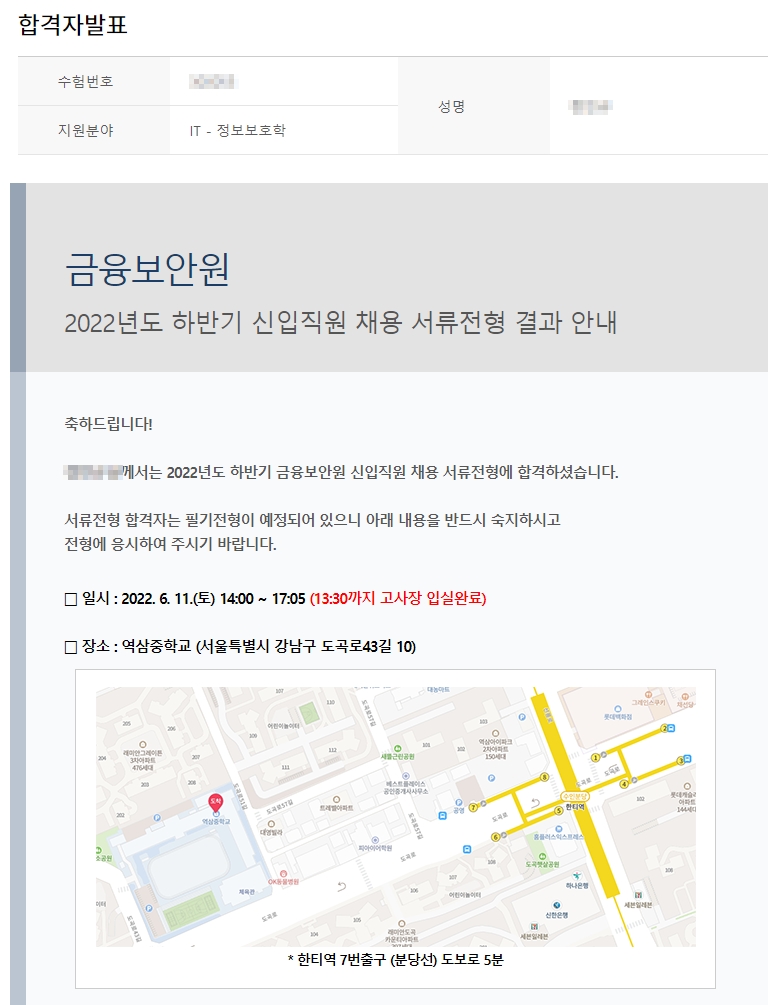Click the directions map image
Image resolution: width=768 pixels, height=1005 pixels.
pyautogui.click(x=396, y=817)
